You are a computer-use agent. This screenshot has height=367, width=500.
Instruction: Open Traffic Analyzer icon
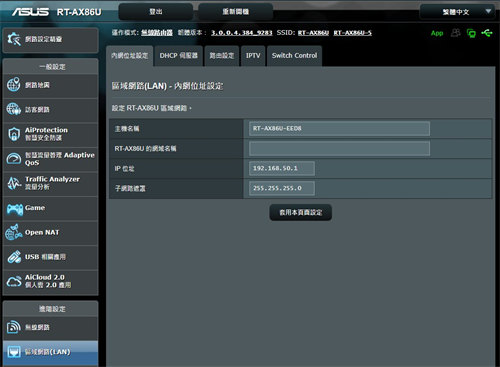(x=14, y=183)
